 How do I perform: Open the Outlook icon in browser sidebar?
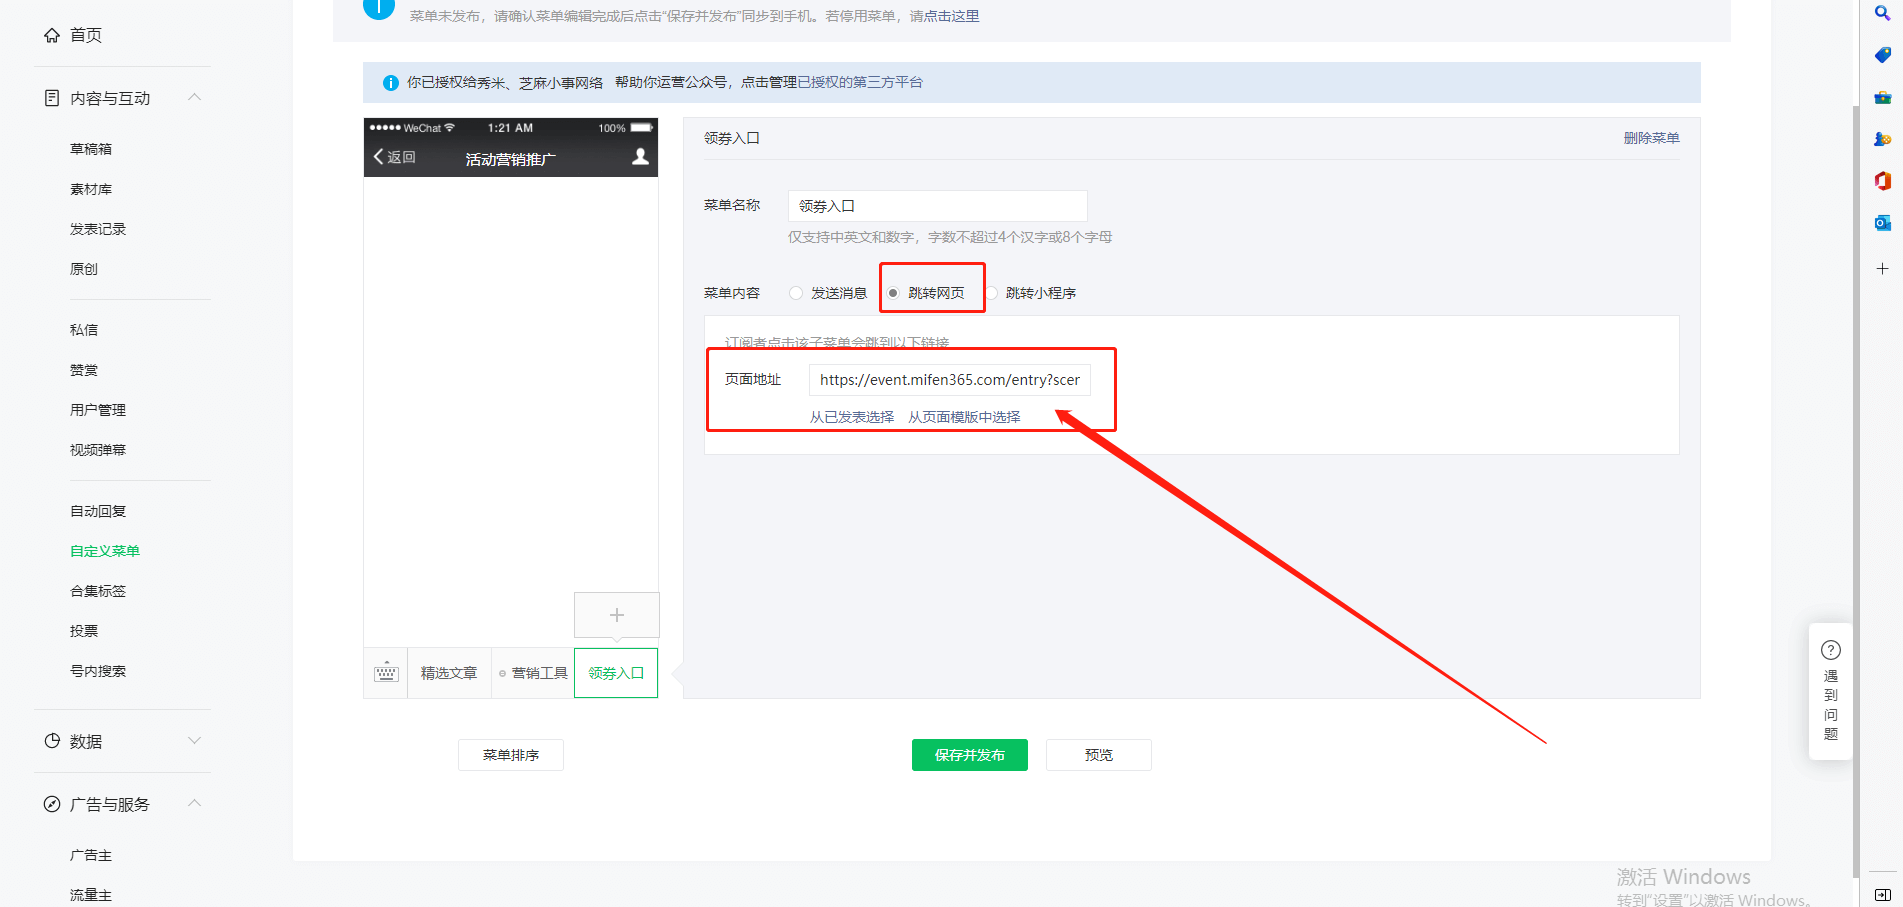coord(1884,222)
